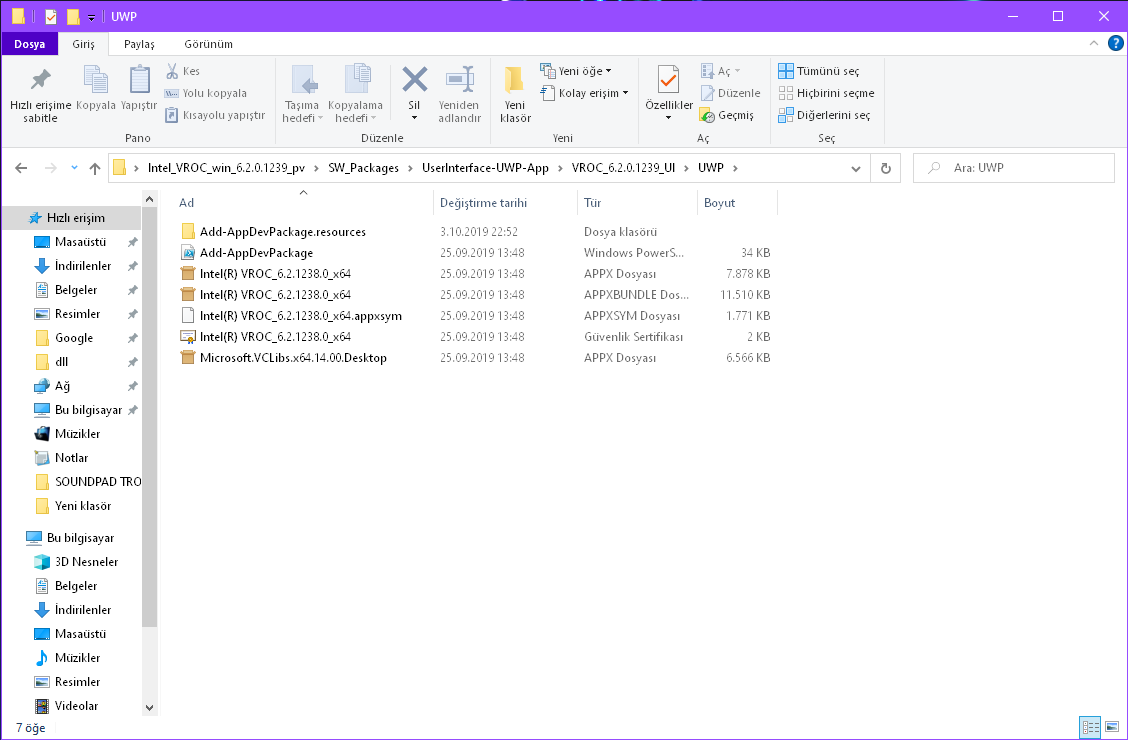Click the Geçmiş history button
Viewport: 1128px width, 740px height.
[x=727, y=115]
